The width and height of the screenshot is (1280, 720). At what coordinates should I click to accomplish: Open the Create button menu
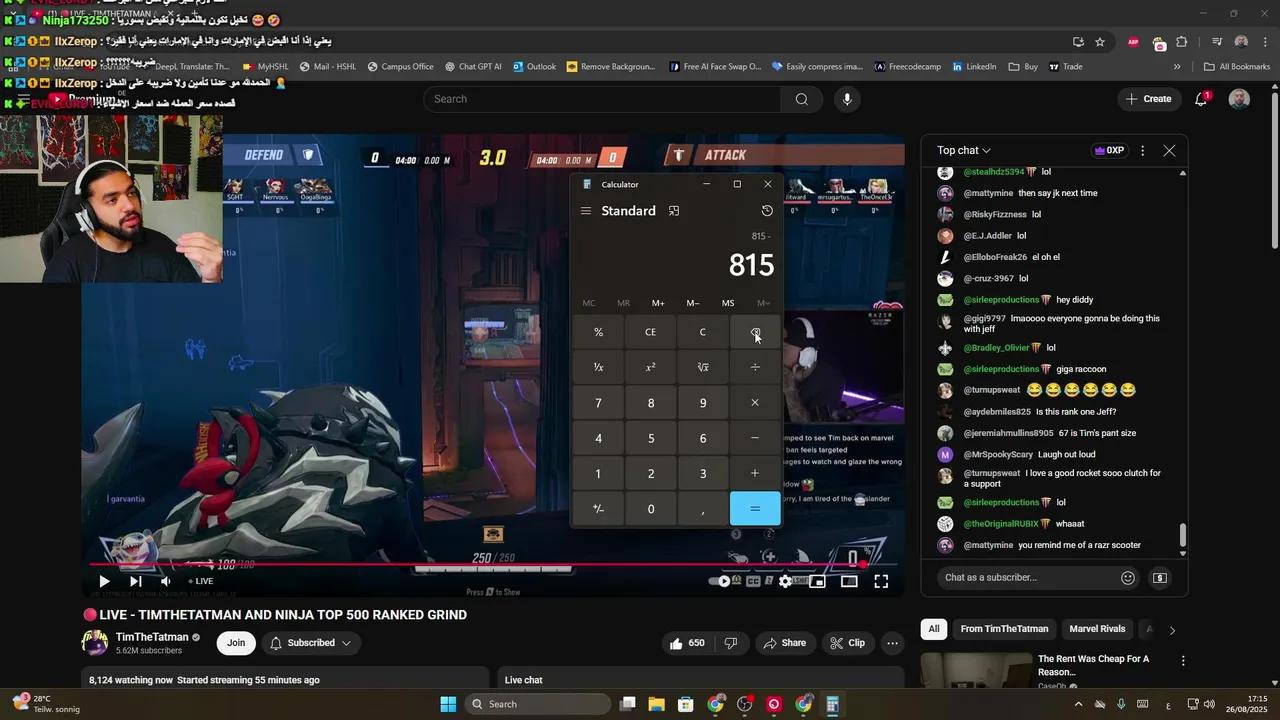[1148, 99]
